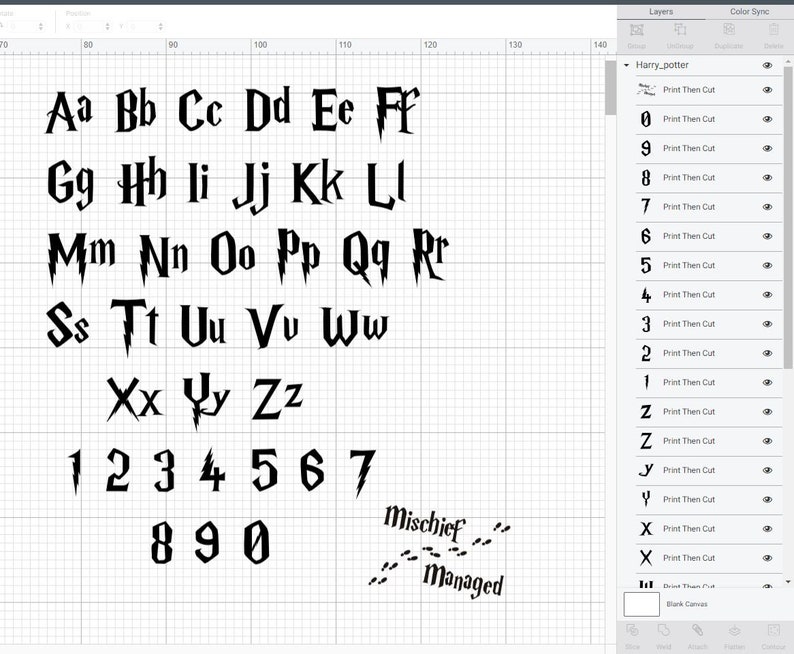Screen dimensions: 794x654
Task: Click Print Then Cut text of 2 layer
Action: (x=689, y=353)
